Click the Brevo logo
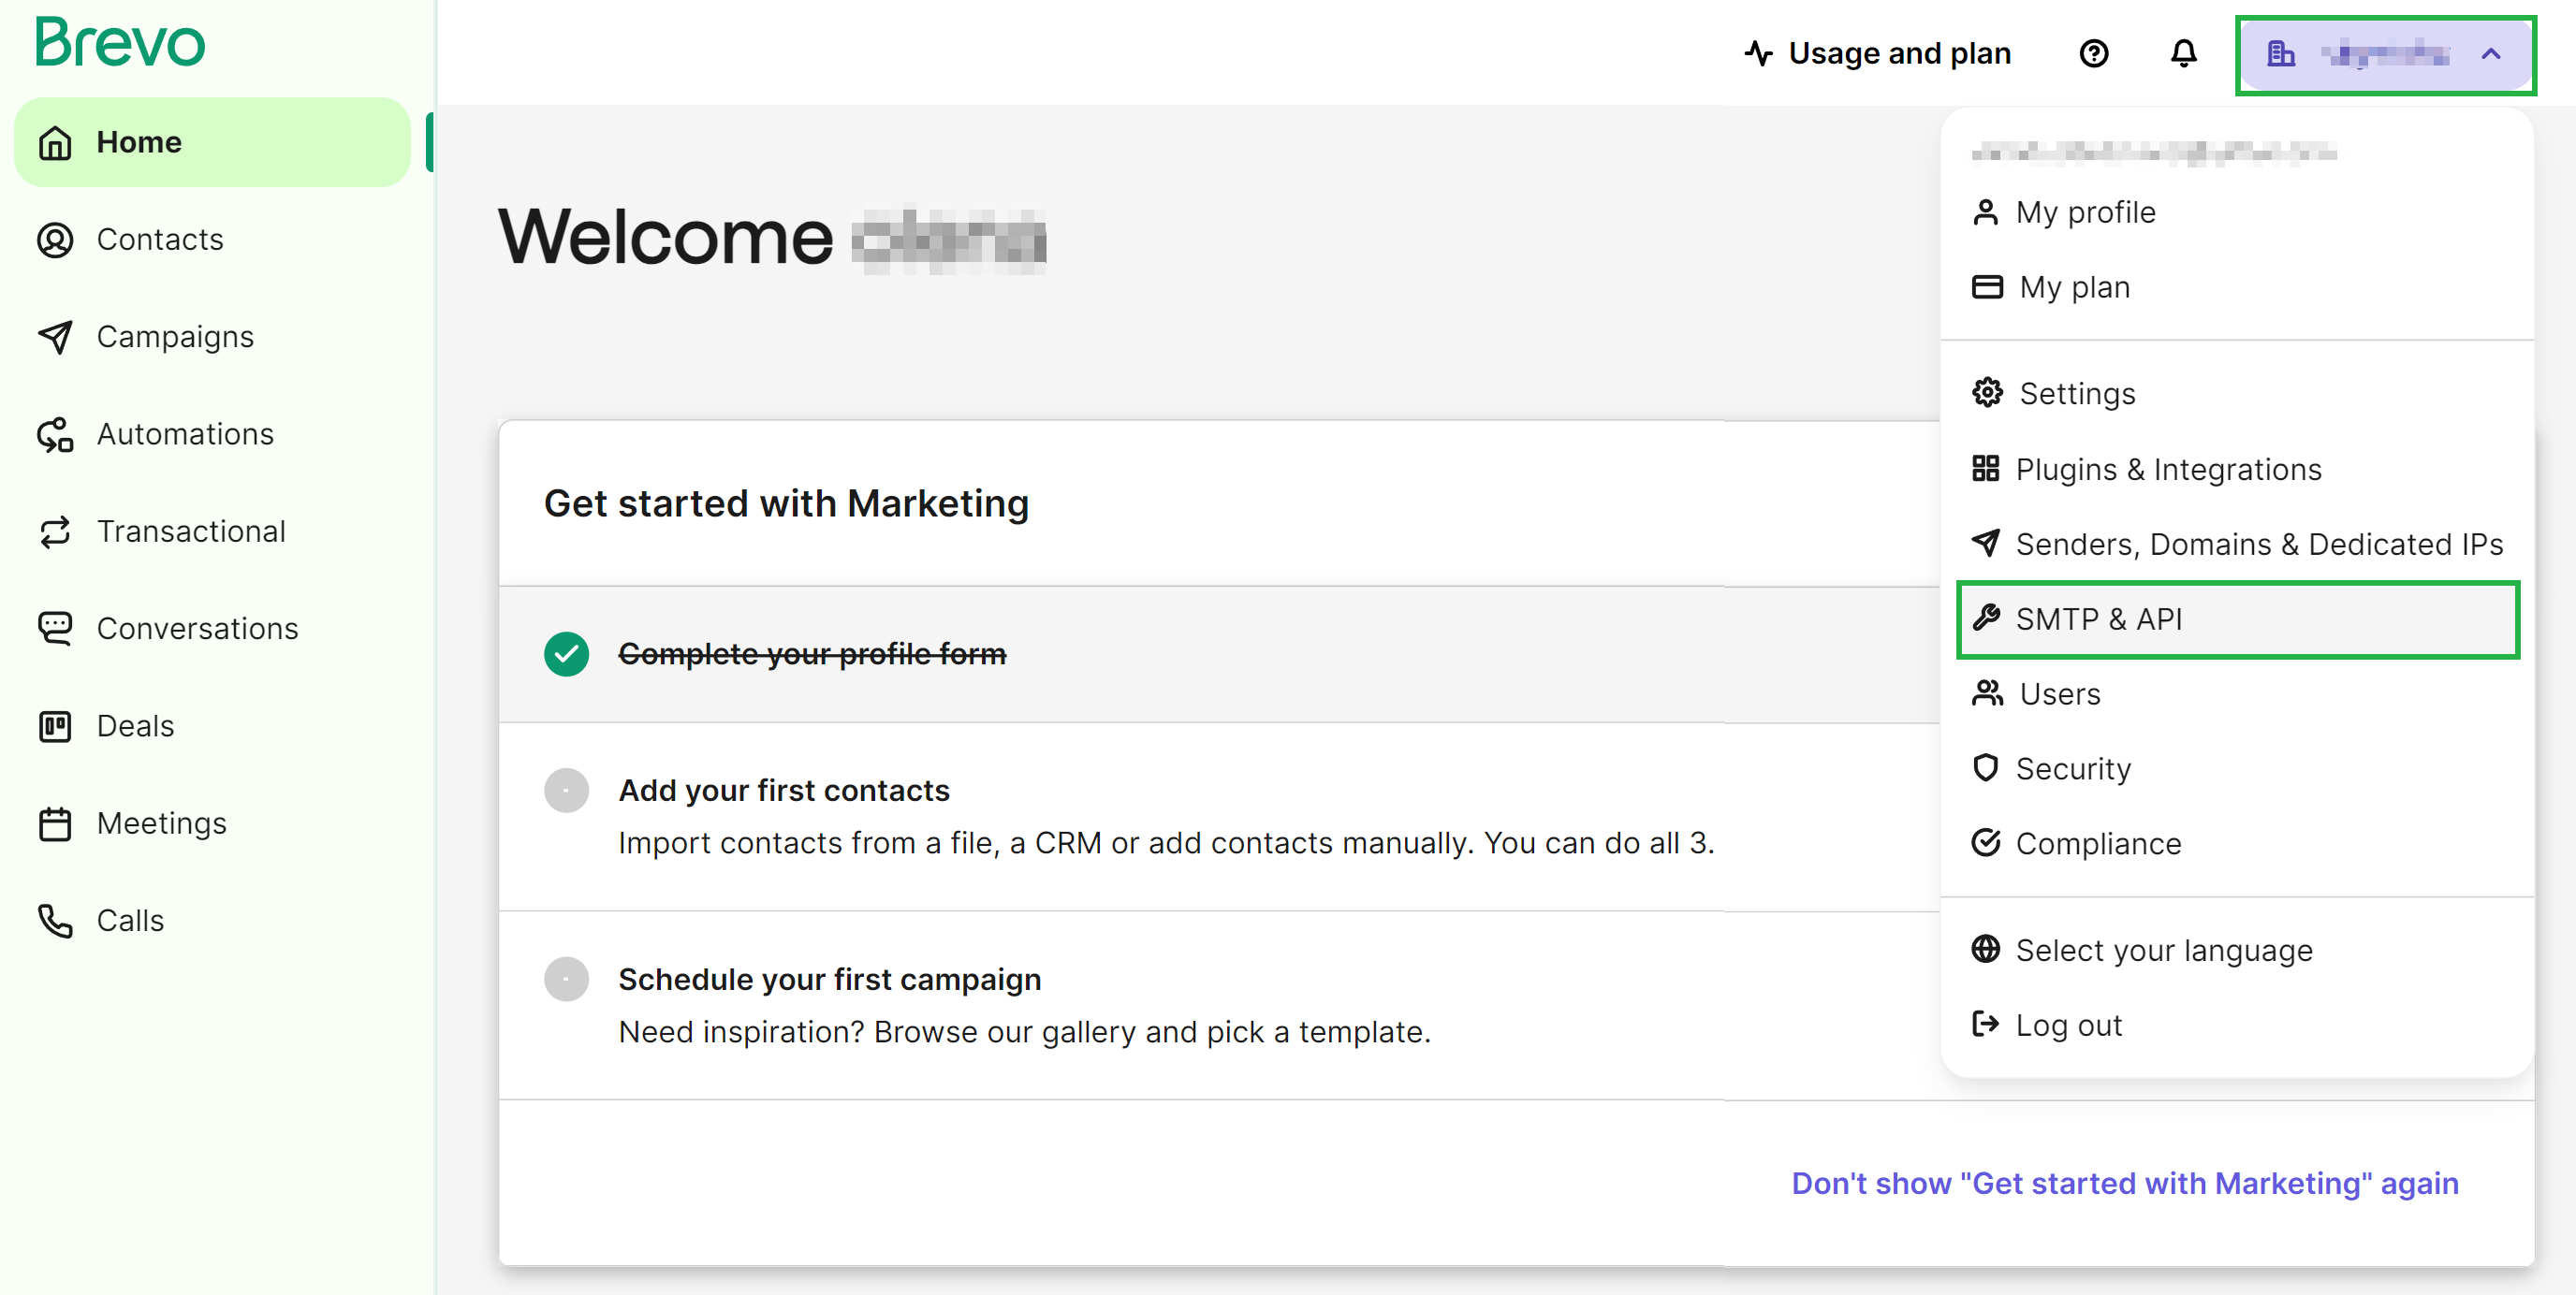 (x=120, y=43)
